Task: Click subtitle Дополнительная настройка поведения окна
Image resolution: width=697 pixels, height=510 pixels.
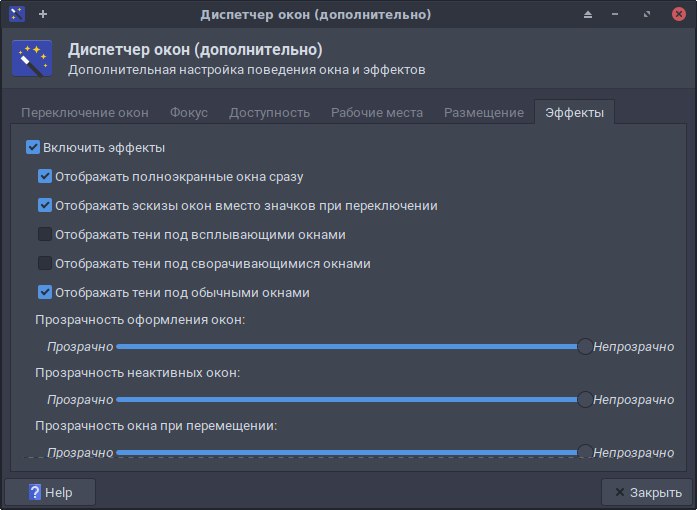Action: click(247, 70)
